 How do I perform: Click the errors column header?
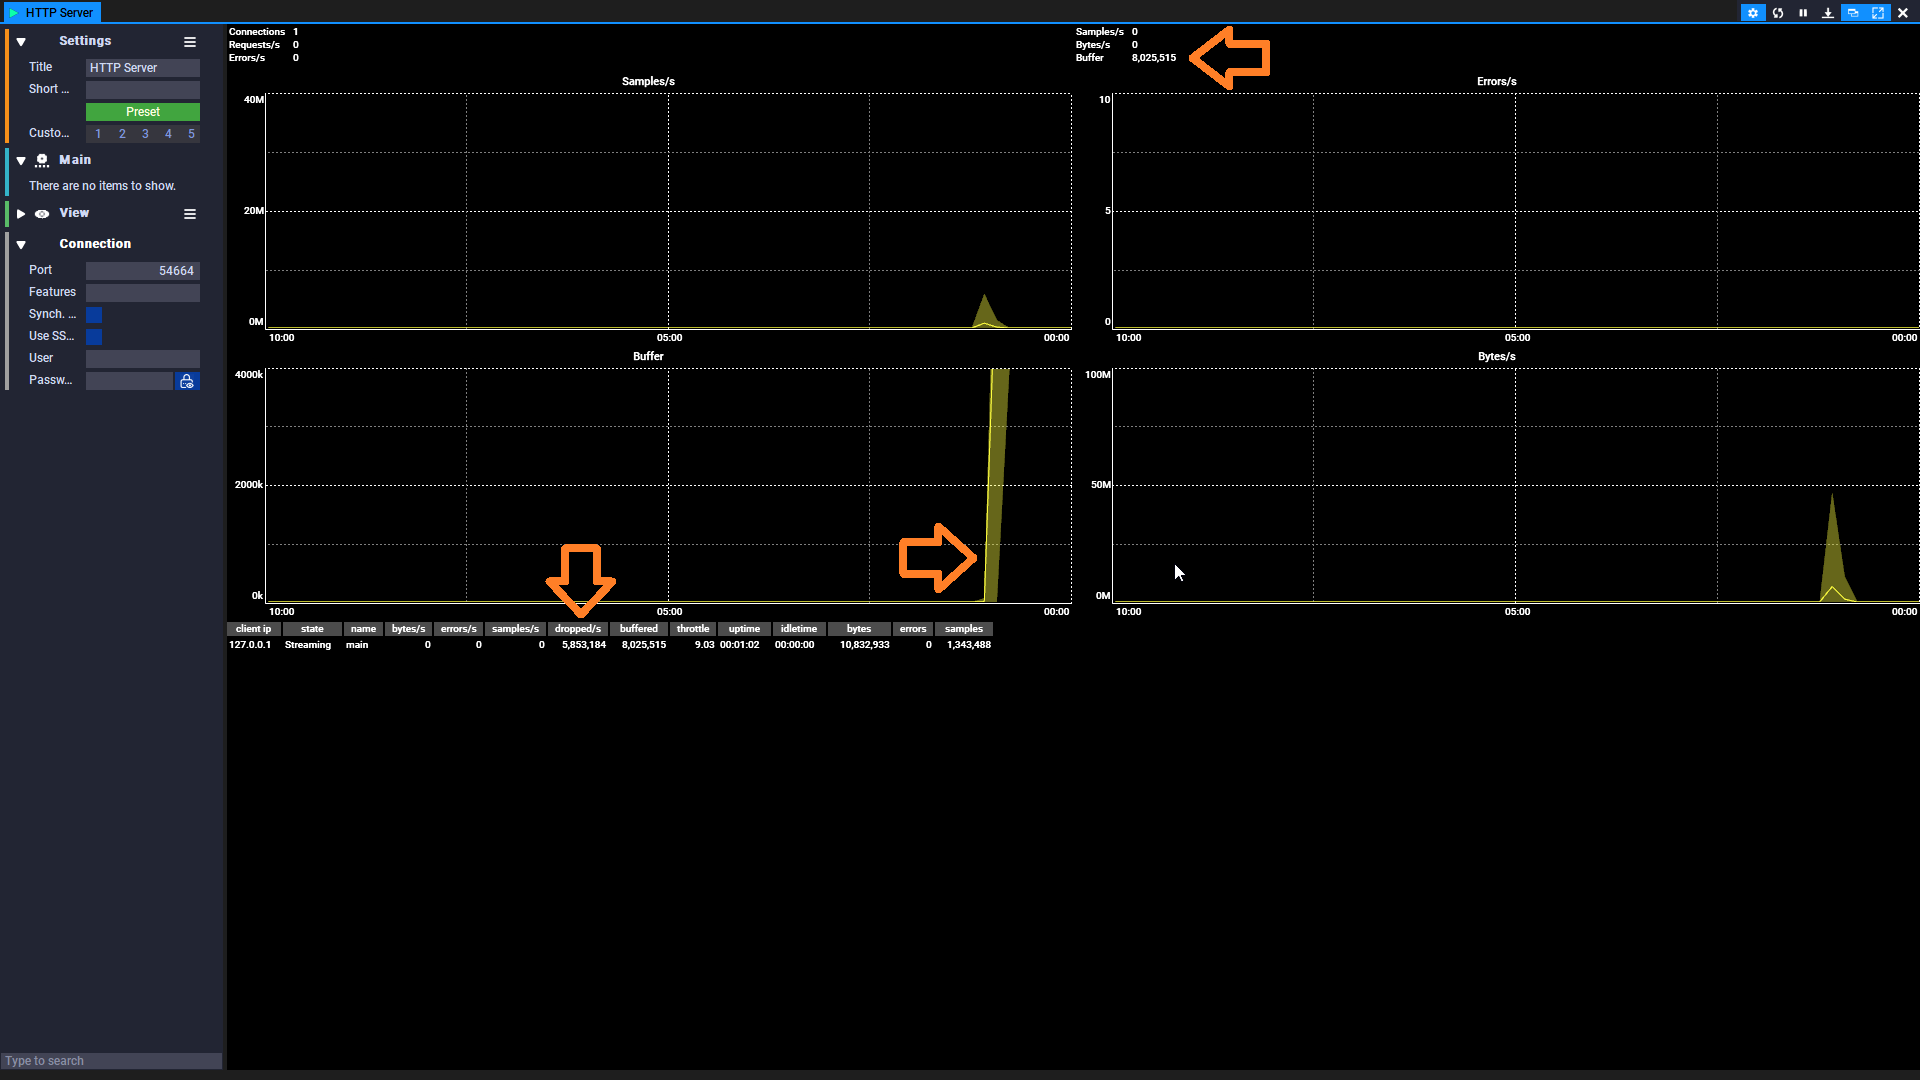(914, 630)
